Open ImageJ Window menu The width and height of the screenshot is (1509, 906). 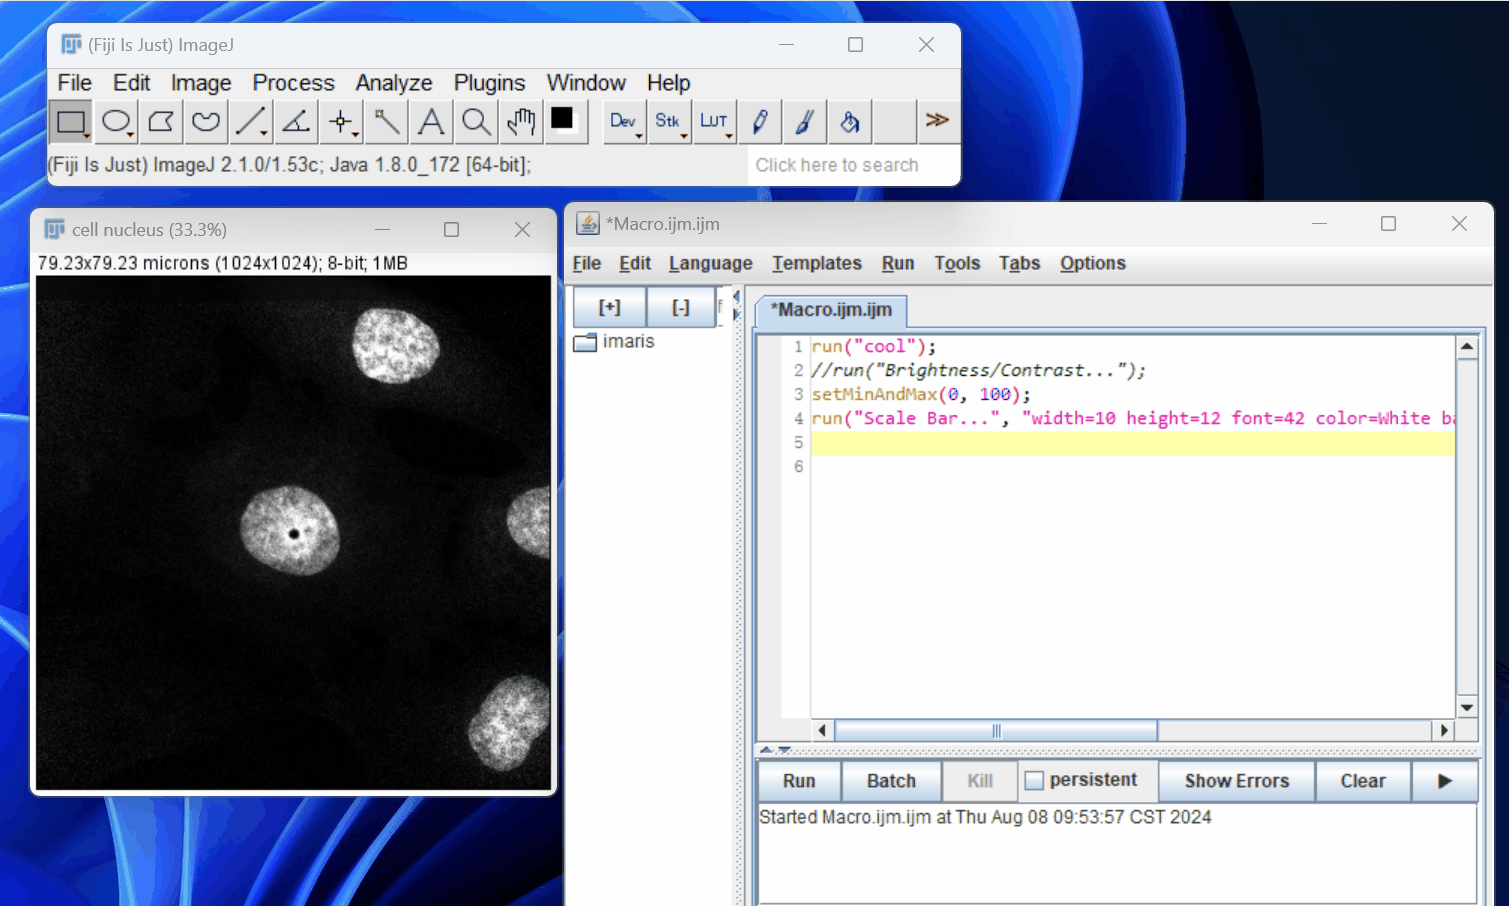586,83
